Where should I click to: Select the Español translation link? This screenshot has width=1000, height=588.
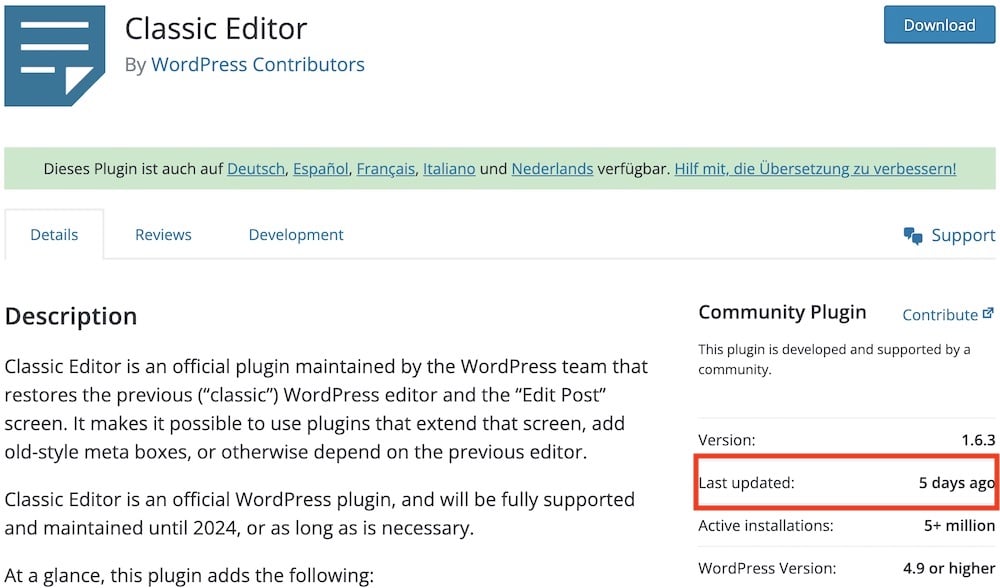click(321, 168)
